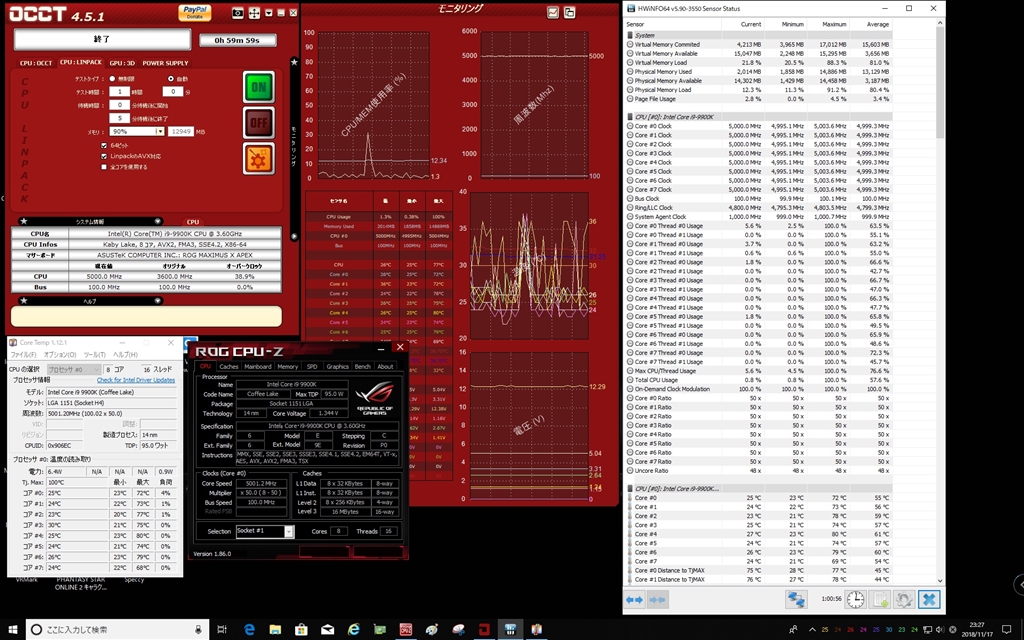Click the Maximum column header in HWiNFO

pyautogui.click(x=827, y=24)
